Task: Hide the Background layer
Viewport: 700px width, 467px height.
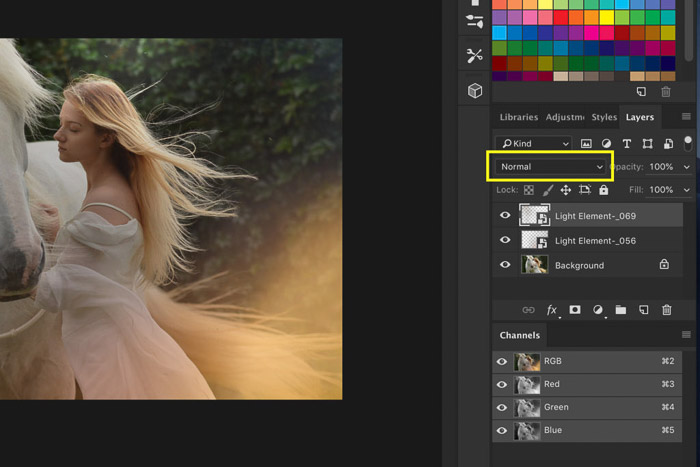Action: pos(505,264)
